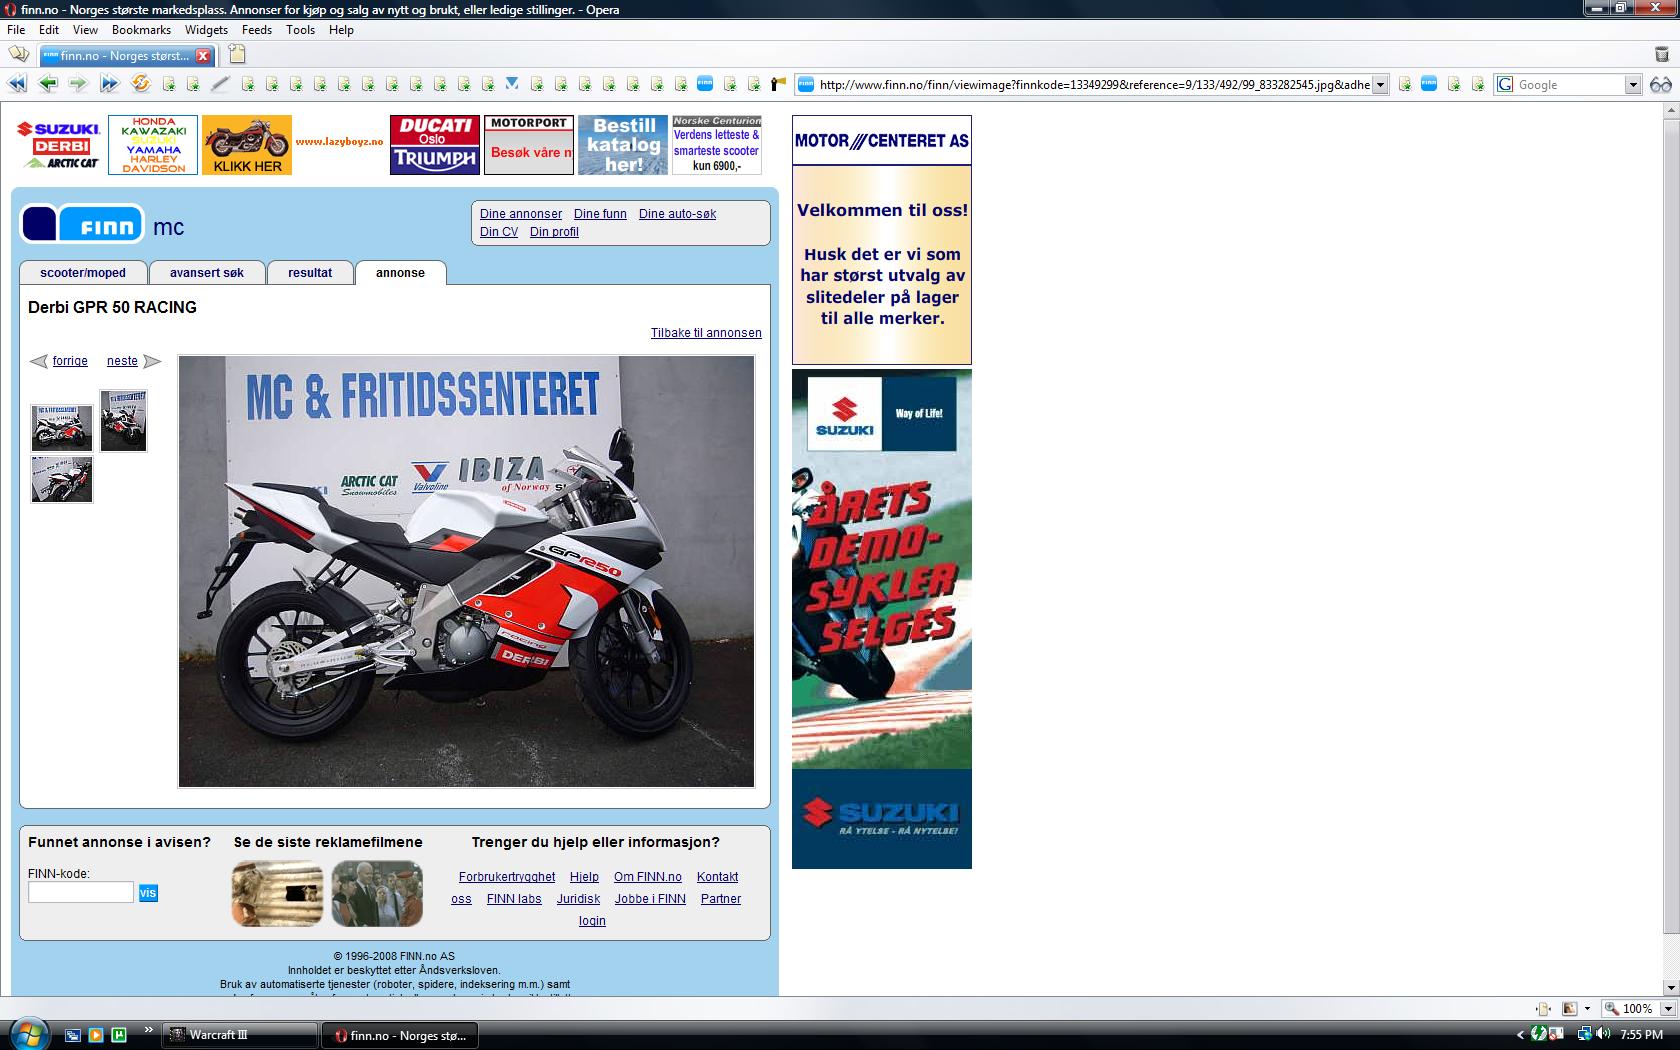Viewport: 1680px width, 1050px height.
Task: Open the address bar history dropdown
Action: (1380, 85)
